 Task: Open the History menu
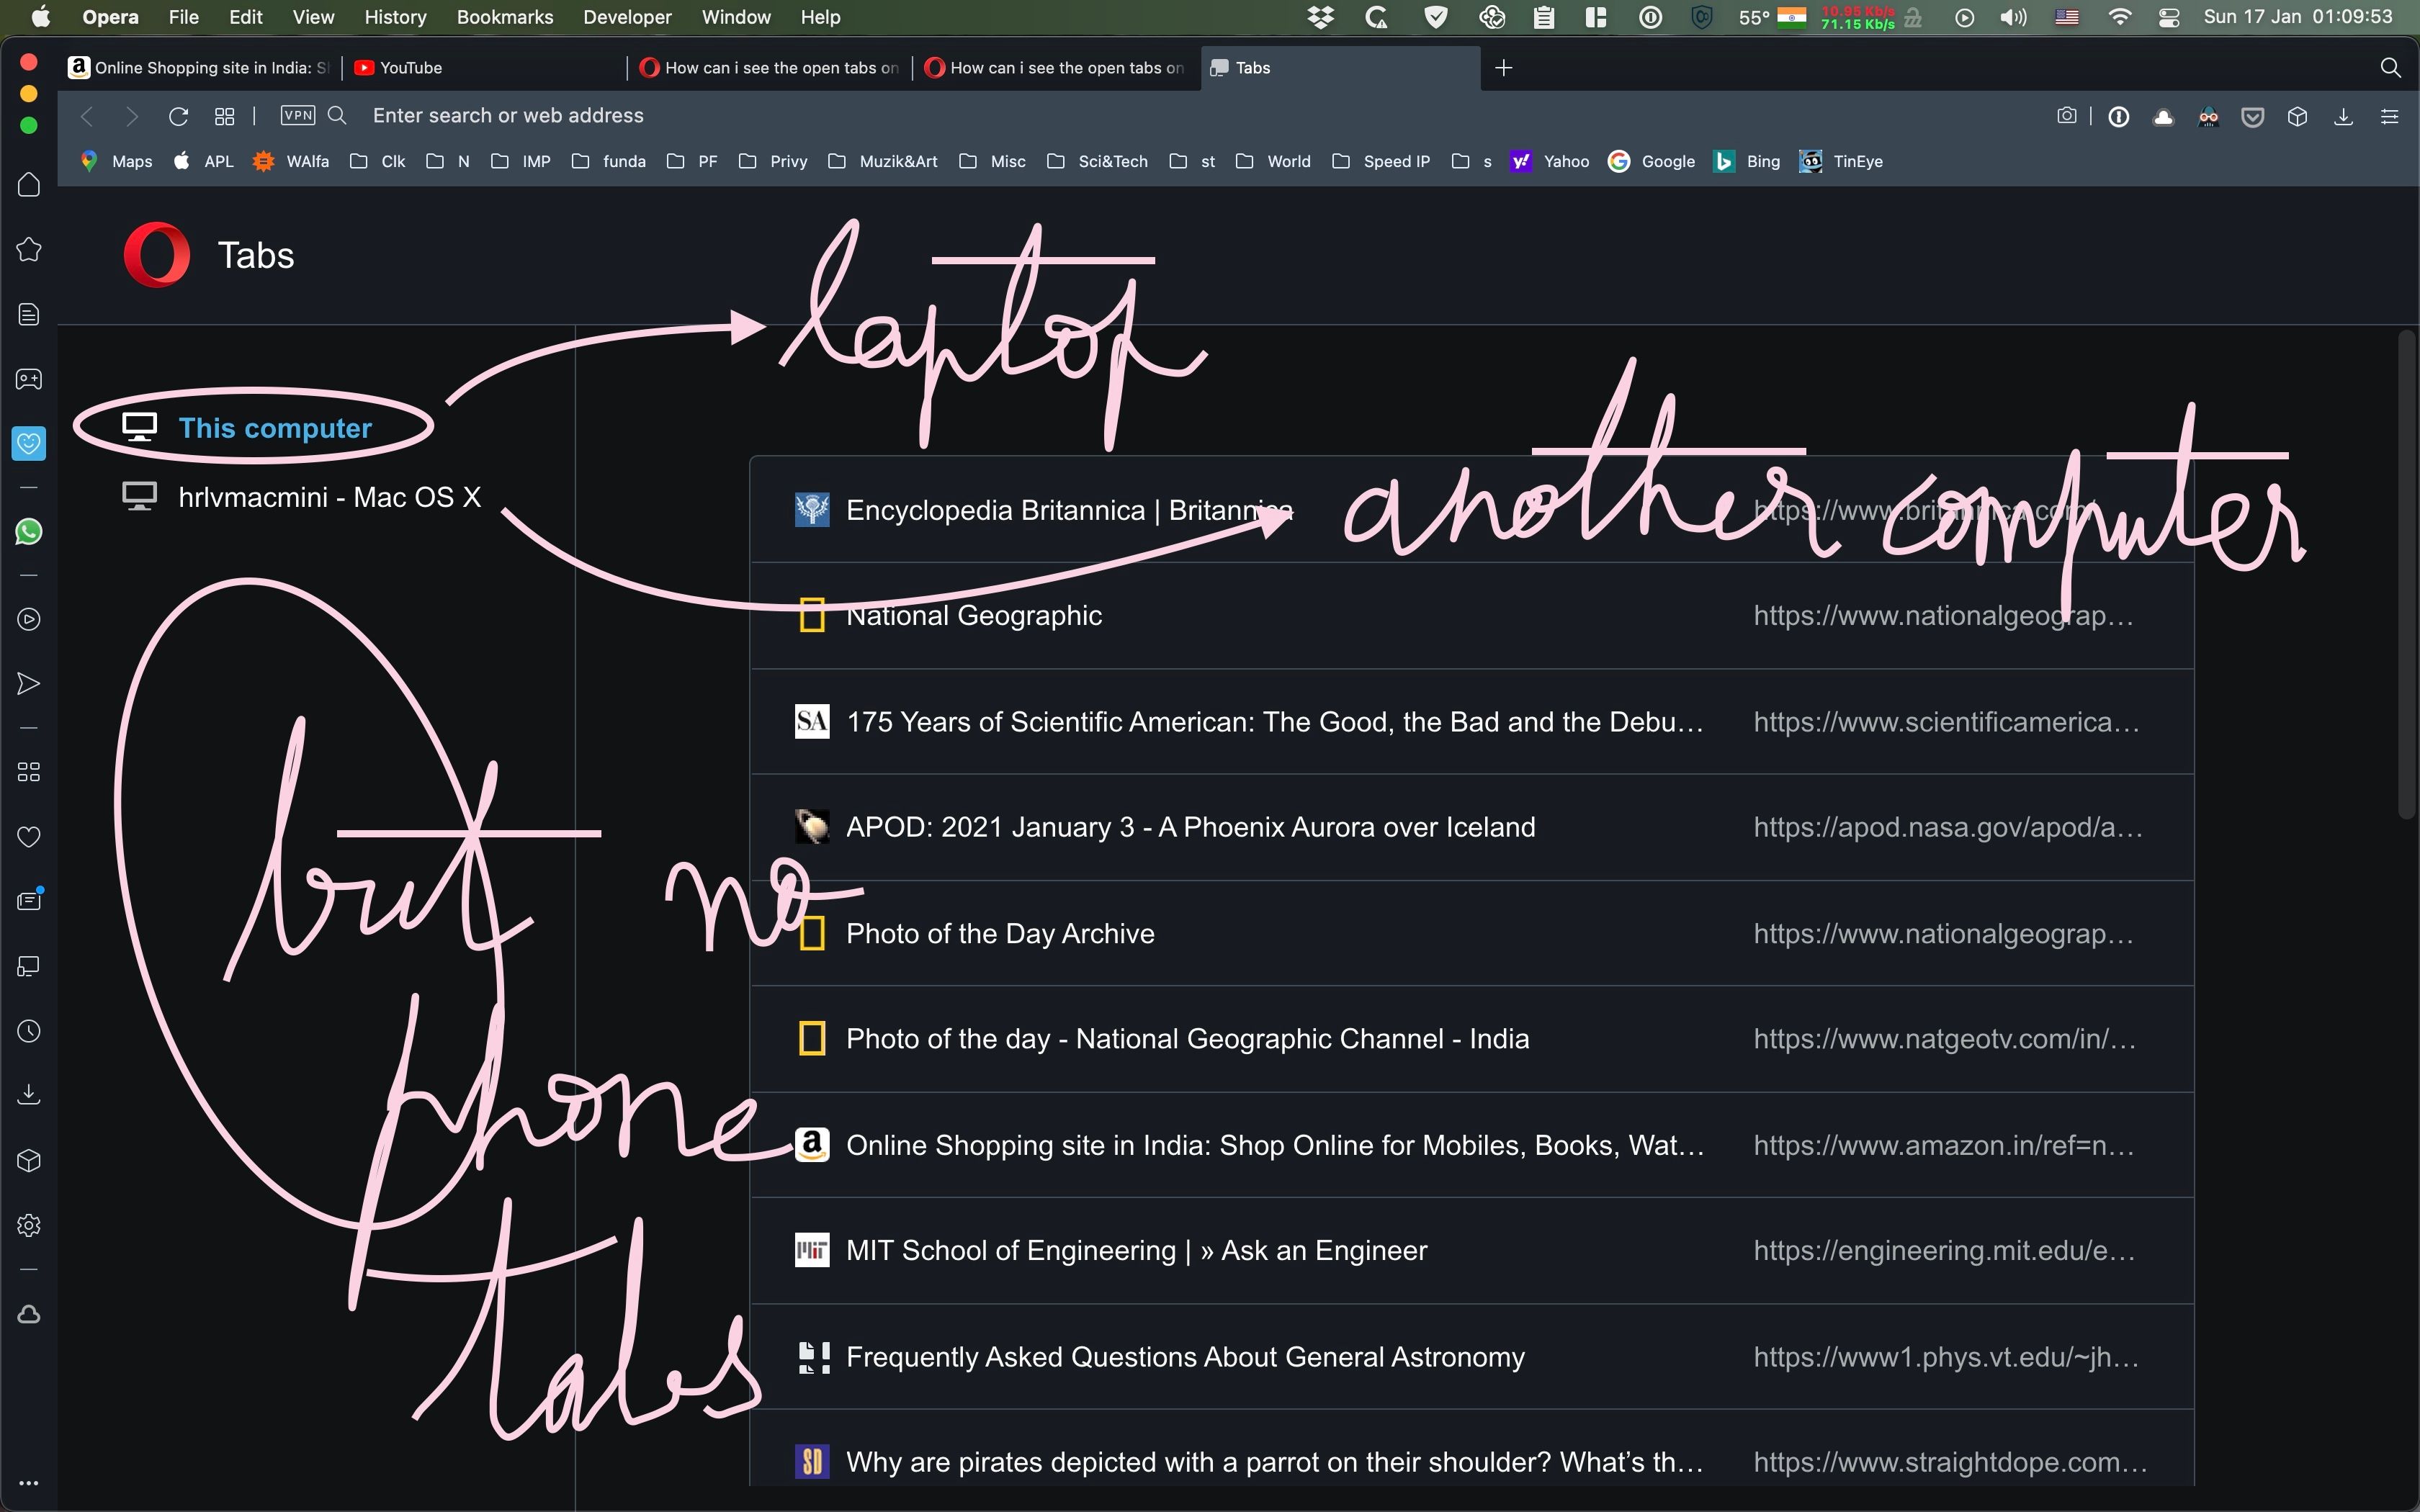click(x=395, y=17)
